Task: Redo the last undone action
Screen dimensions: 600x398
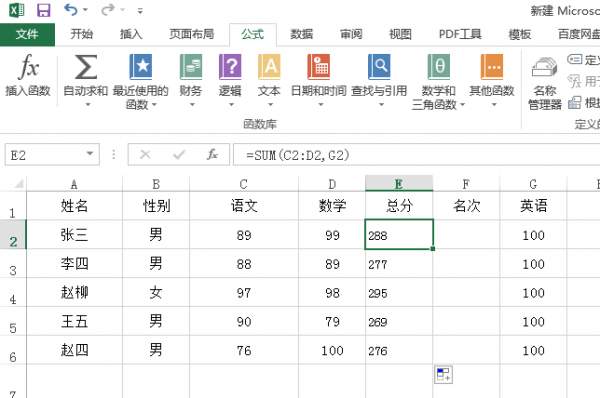Action: (108, 10)
